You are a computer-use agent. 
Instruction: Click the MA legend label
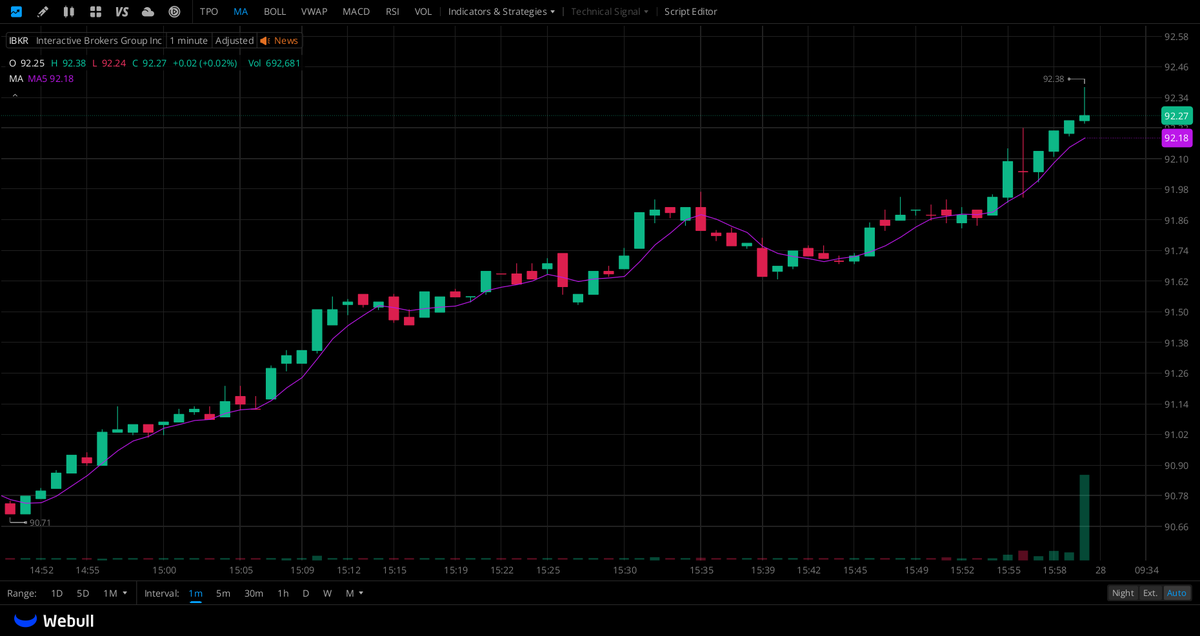(16, 78)
